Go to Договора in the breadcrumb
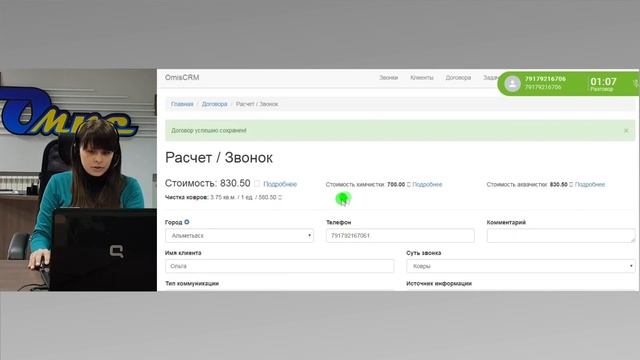640x360 pixels. click(214, 104)
